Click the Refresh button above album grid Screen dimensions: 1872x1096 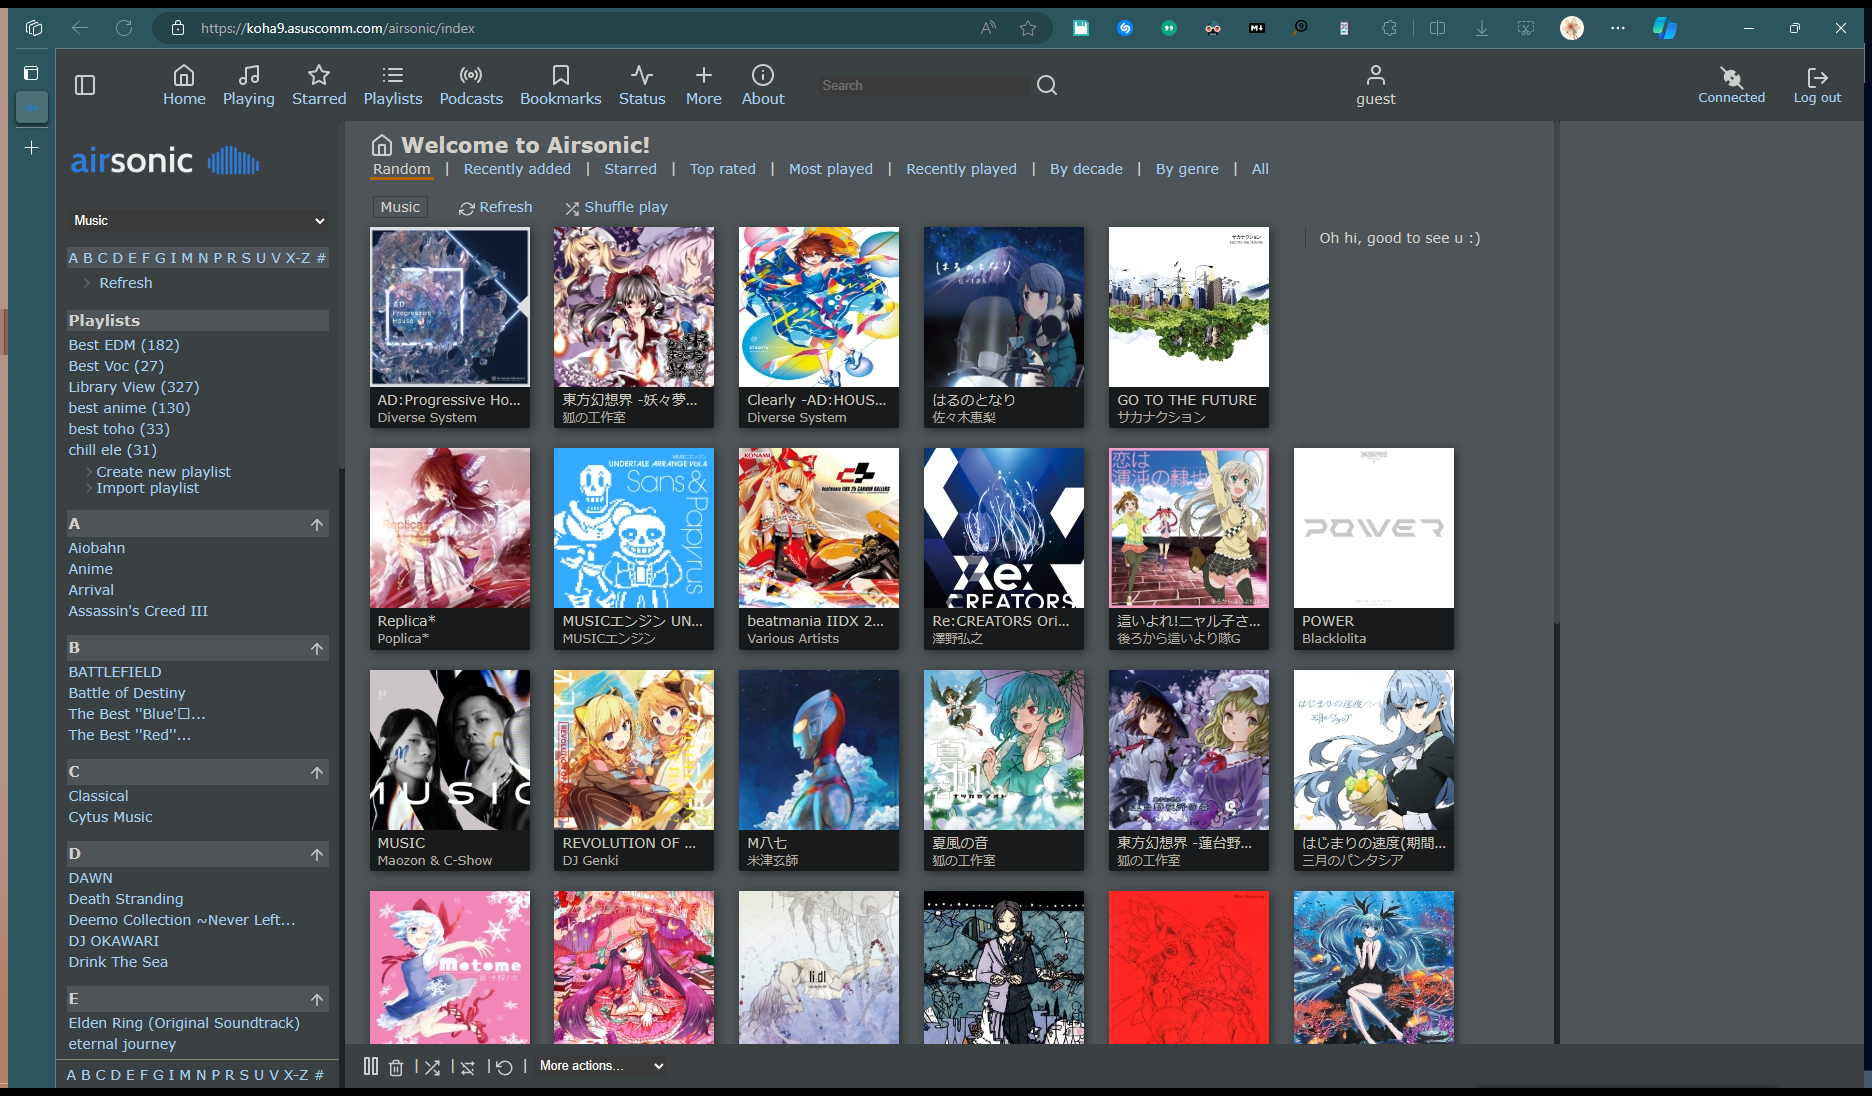[x=496, y=207]
